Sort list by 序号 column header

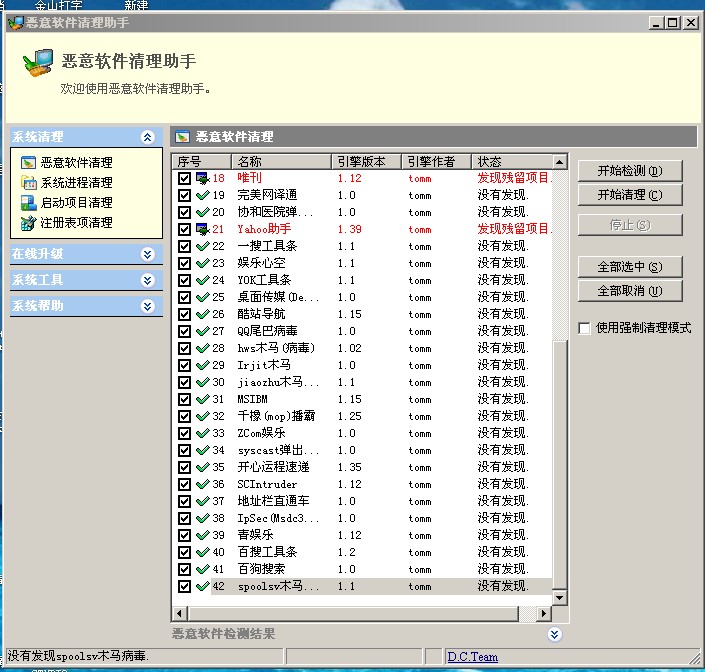[x=202, y=161]
